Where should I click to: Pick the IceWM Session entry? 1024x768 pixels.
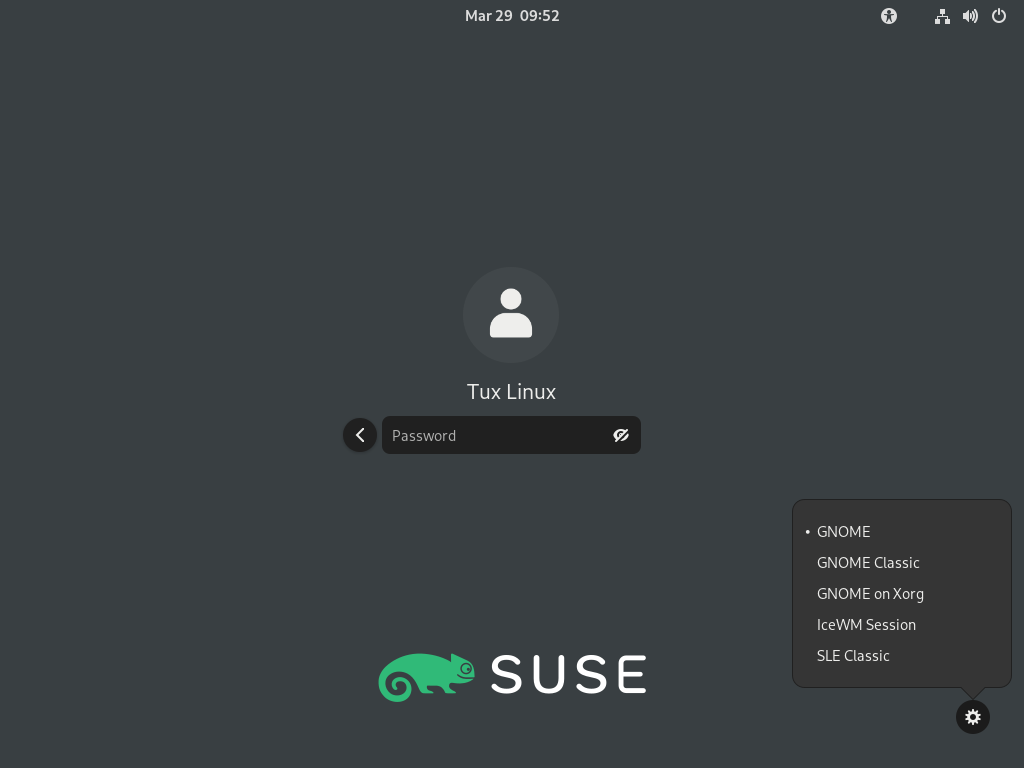click(866, 625)
